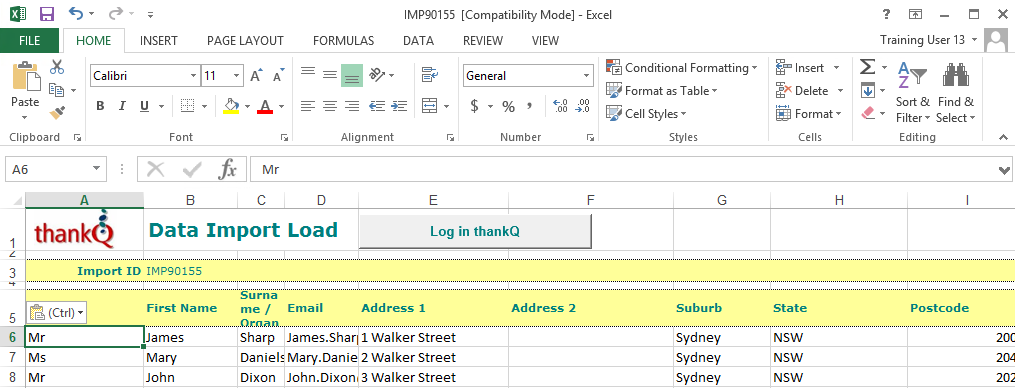Click Decrease Indent icon
Viewport: 1015px width, 388px height.
click(376, 106)
